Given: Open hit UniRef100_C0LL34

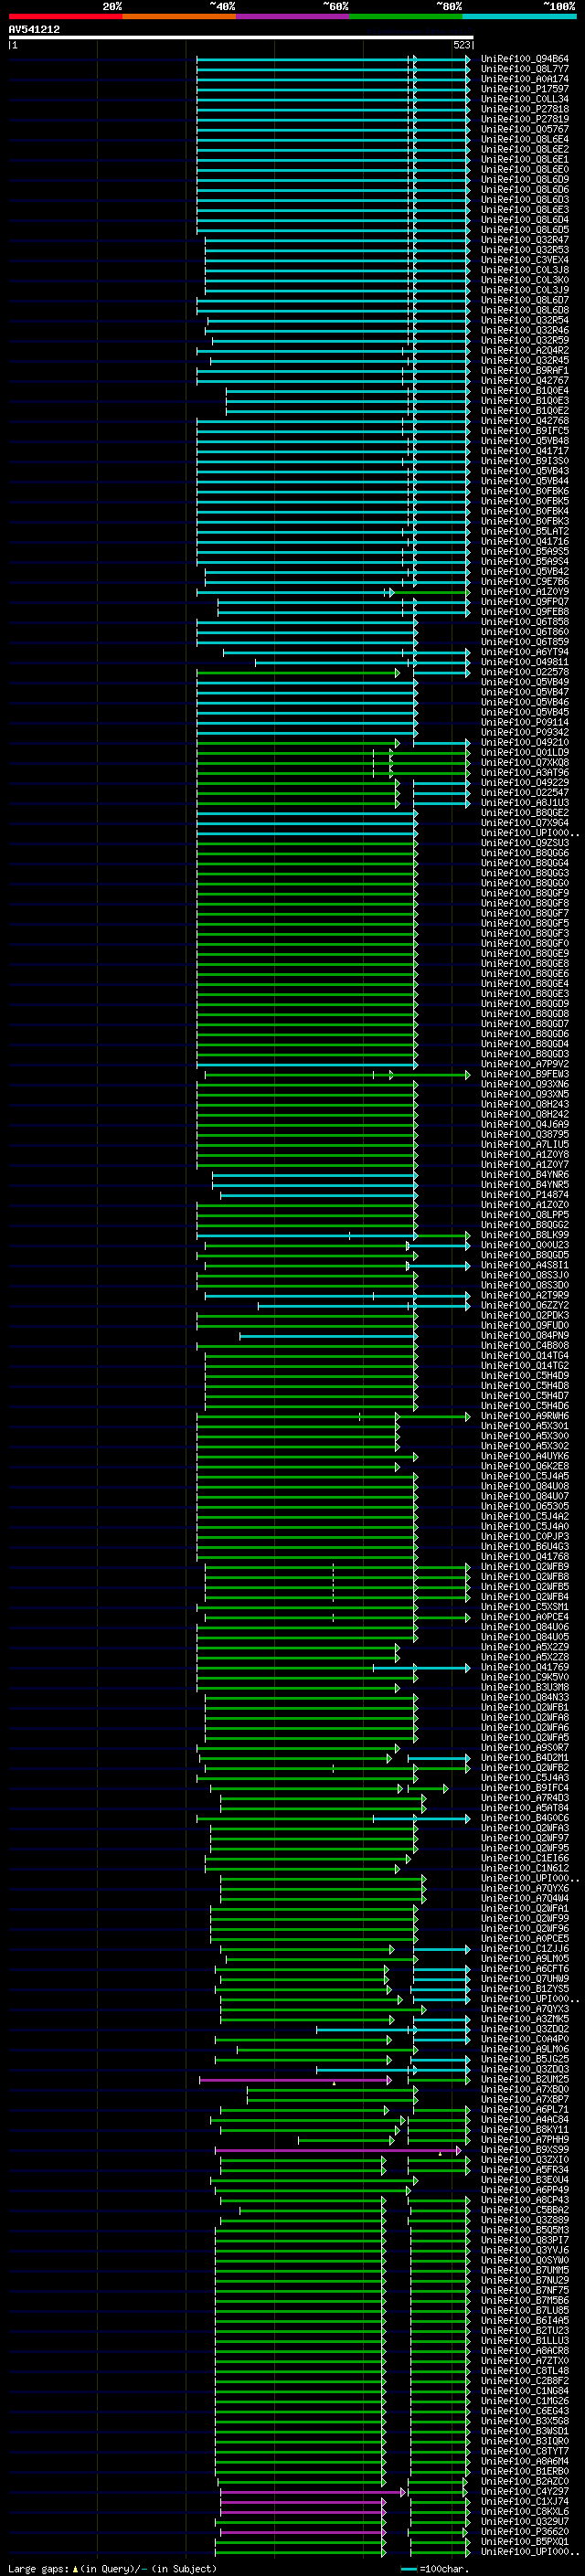Looking at the screenshot, I should coord(525,99).
